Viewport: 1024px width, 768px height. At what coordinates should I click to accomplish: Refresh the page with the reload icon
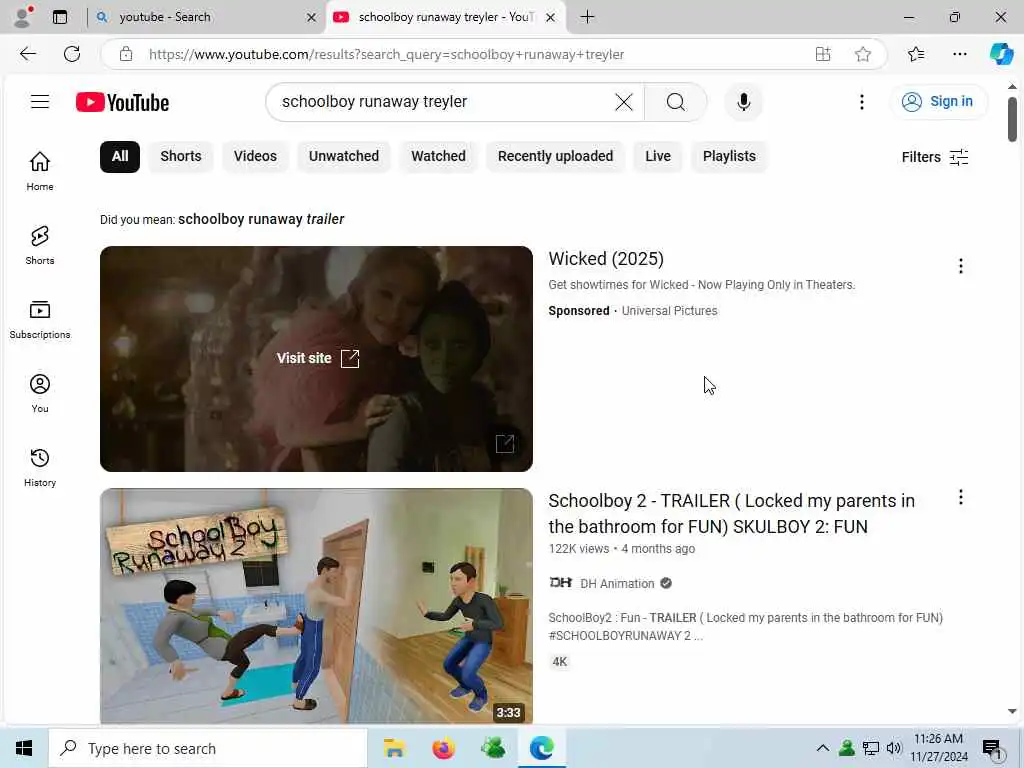click(72, 54)
